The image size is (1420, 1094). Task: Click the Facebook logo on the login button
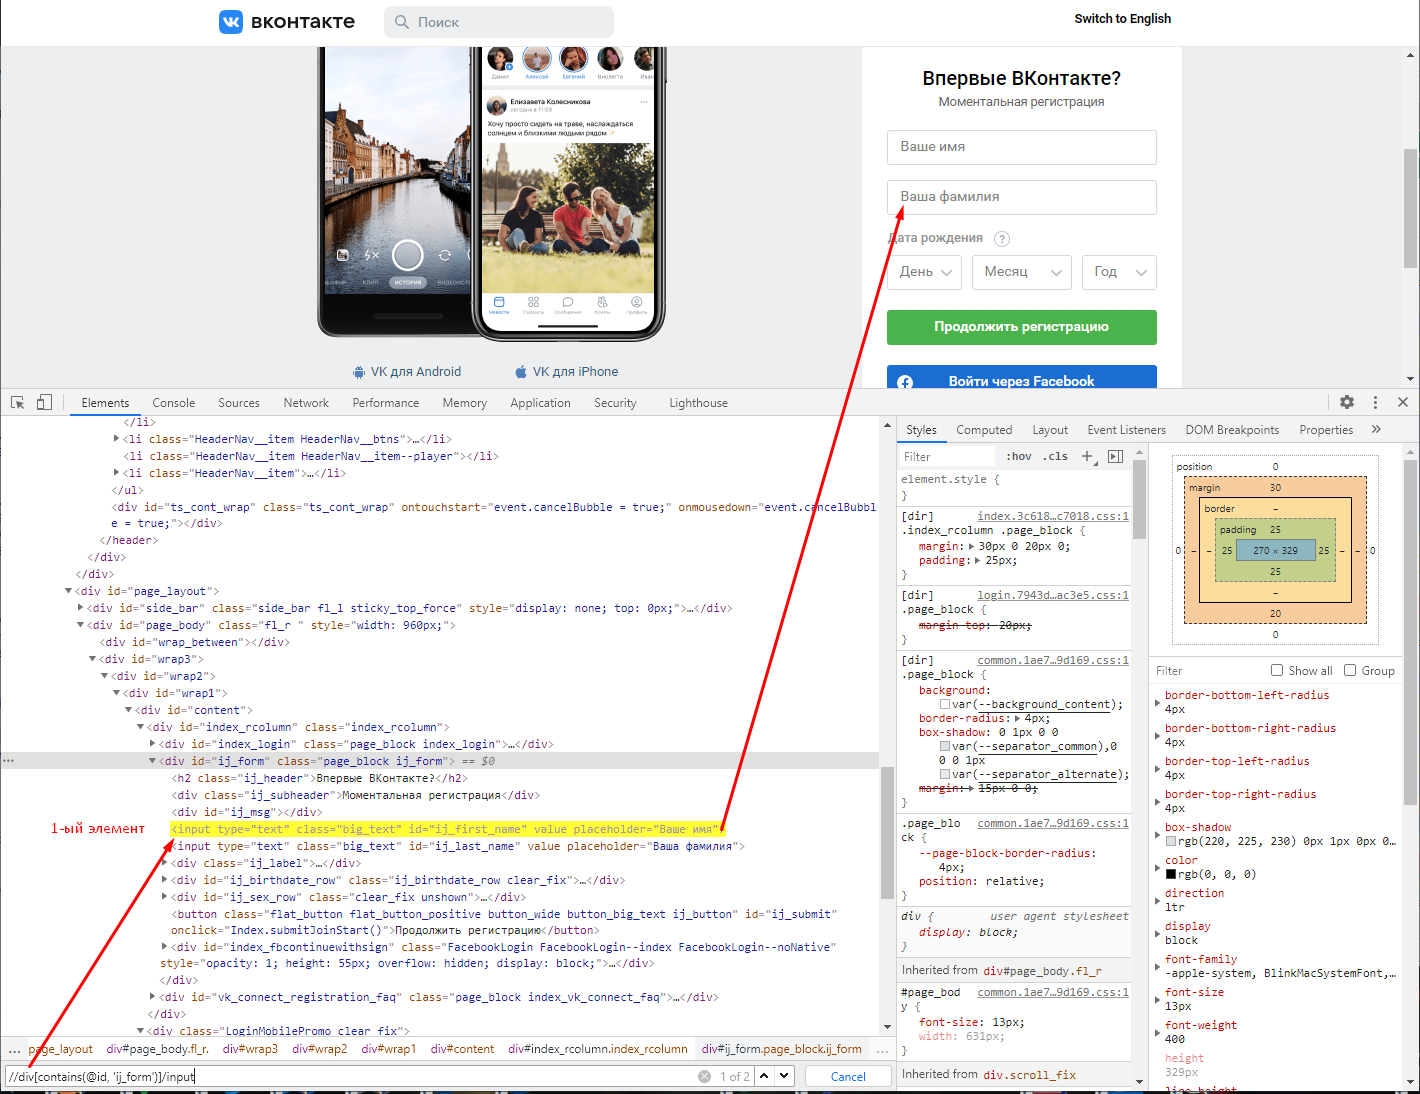tap(905, 382)
